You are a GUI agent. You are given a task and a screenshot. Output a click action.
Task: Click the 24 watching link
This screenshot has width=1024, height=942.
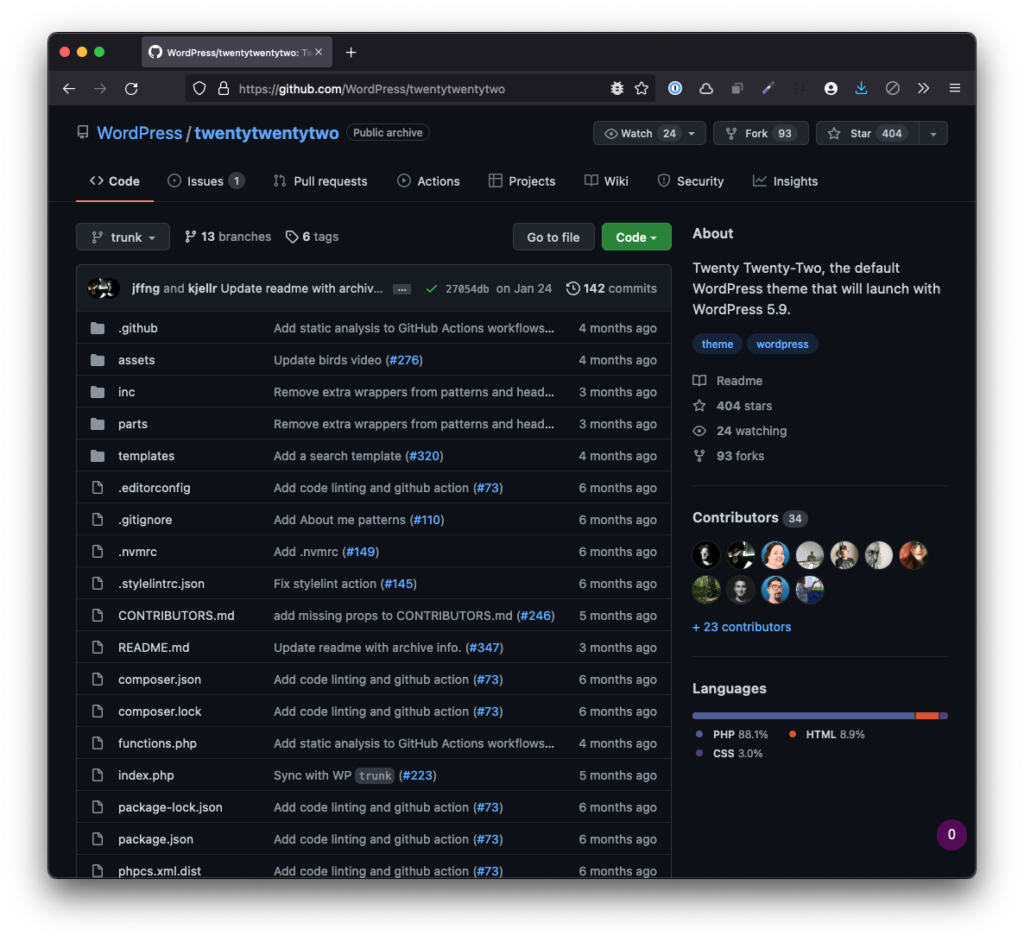click(x=740, y=430)
